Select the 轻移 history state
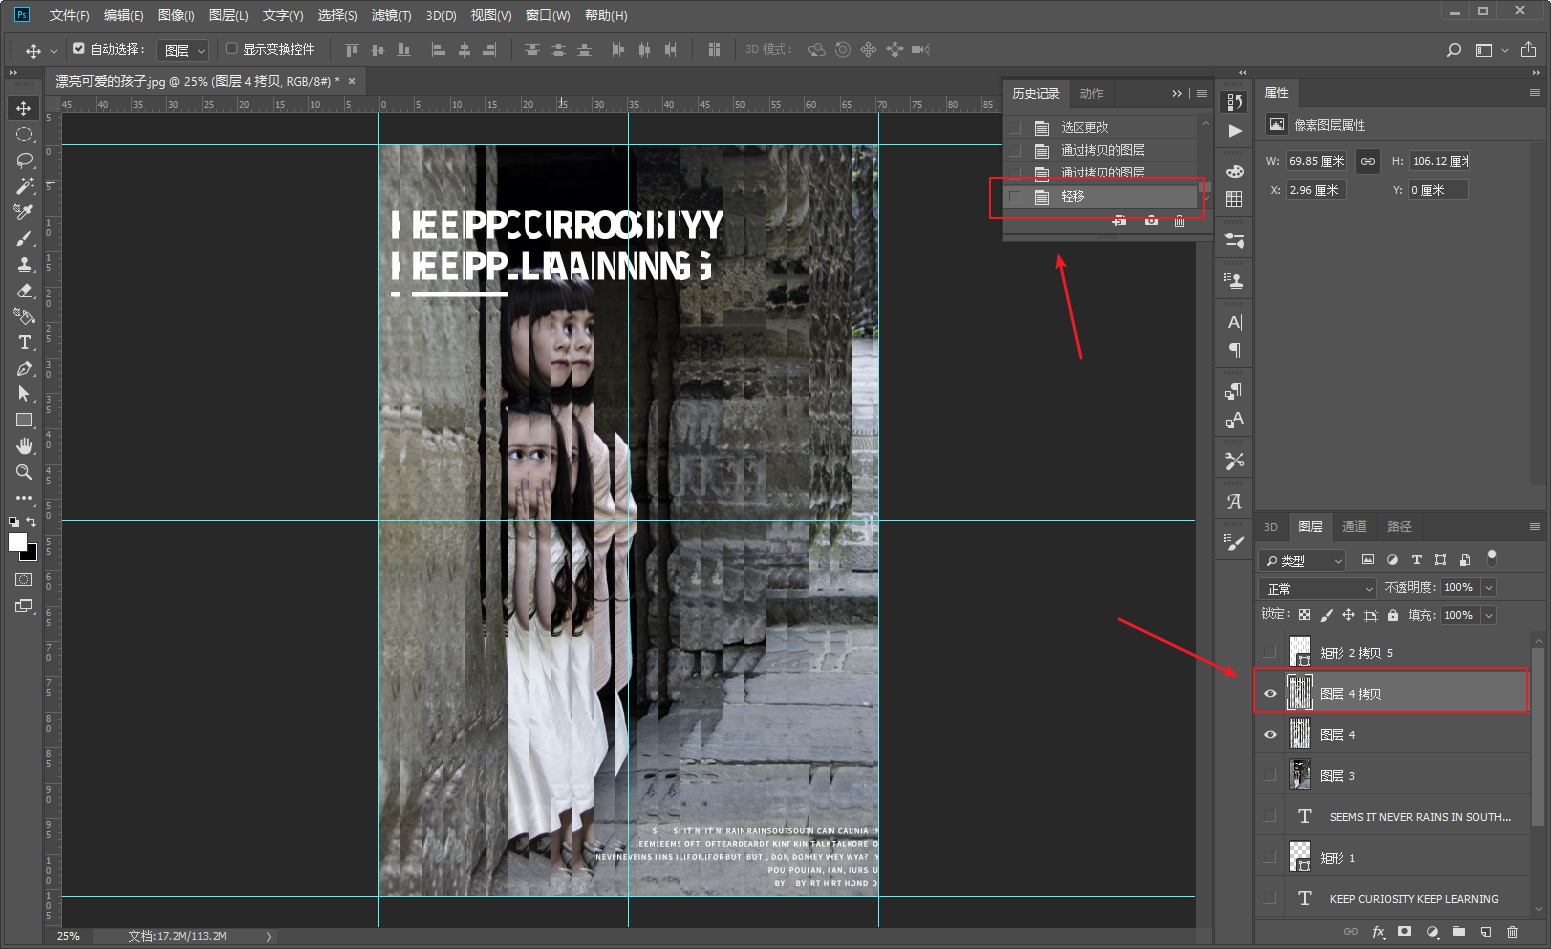Viewport: 1551px width, 949px height. (x=1101, y=197)
